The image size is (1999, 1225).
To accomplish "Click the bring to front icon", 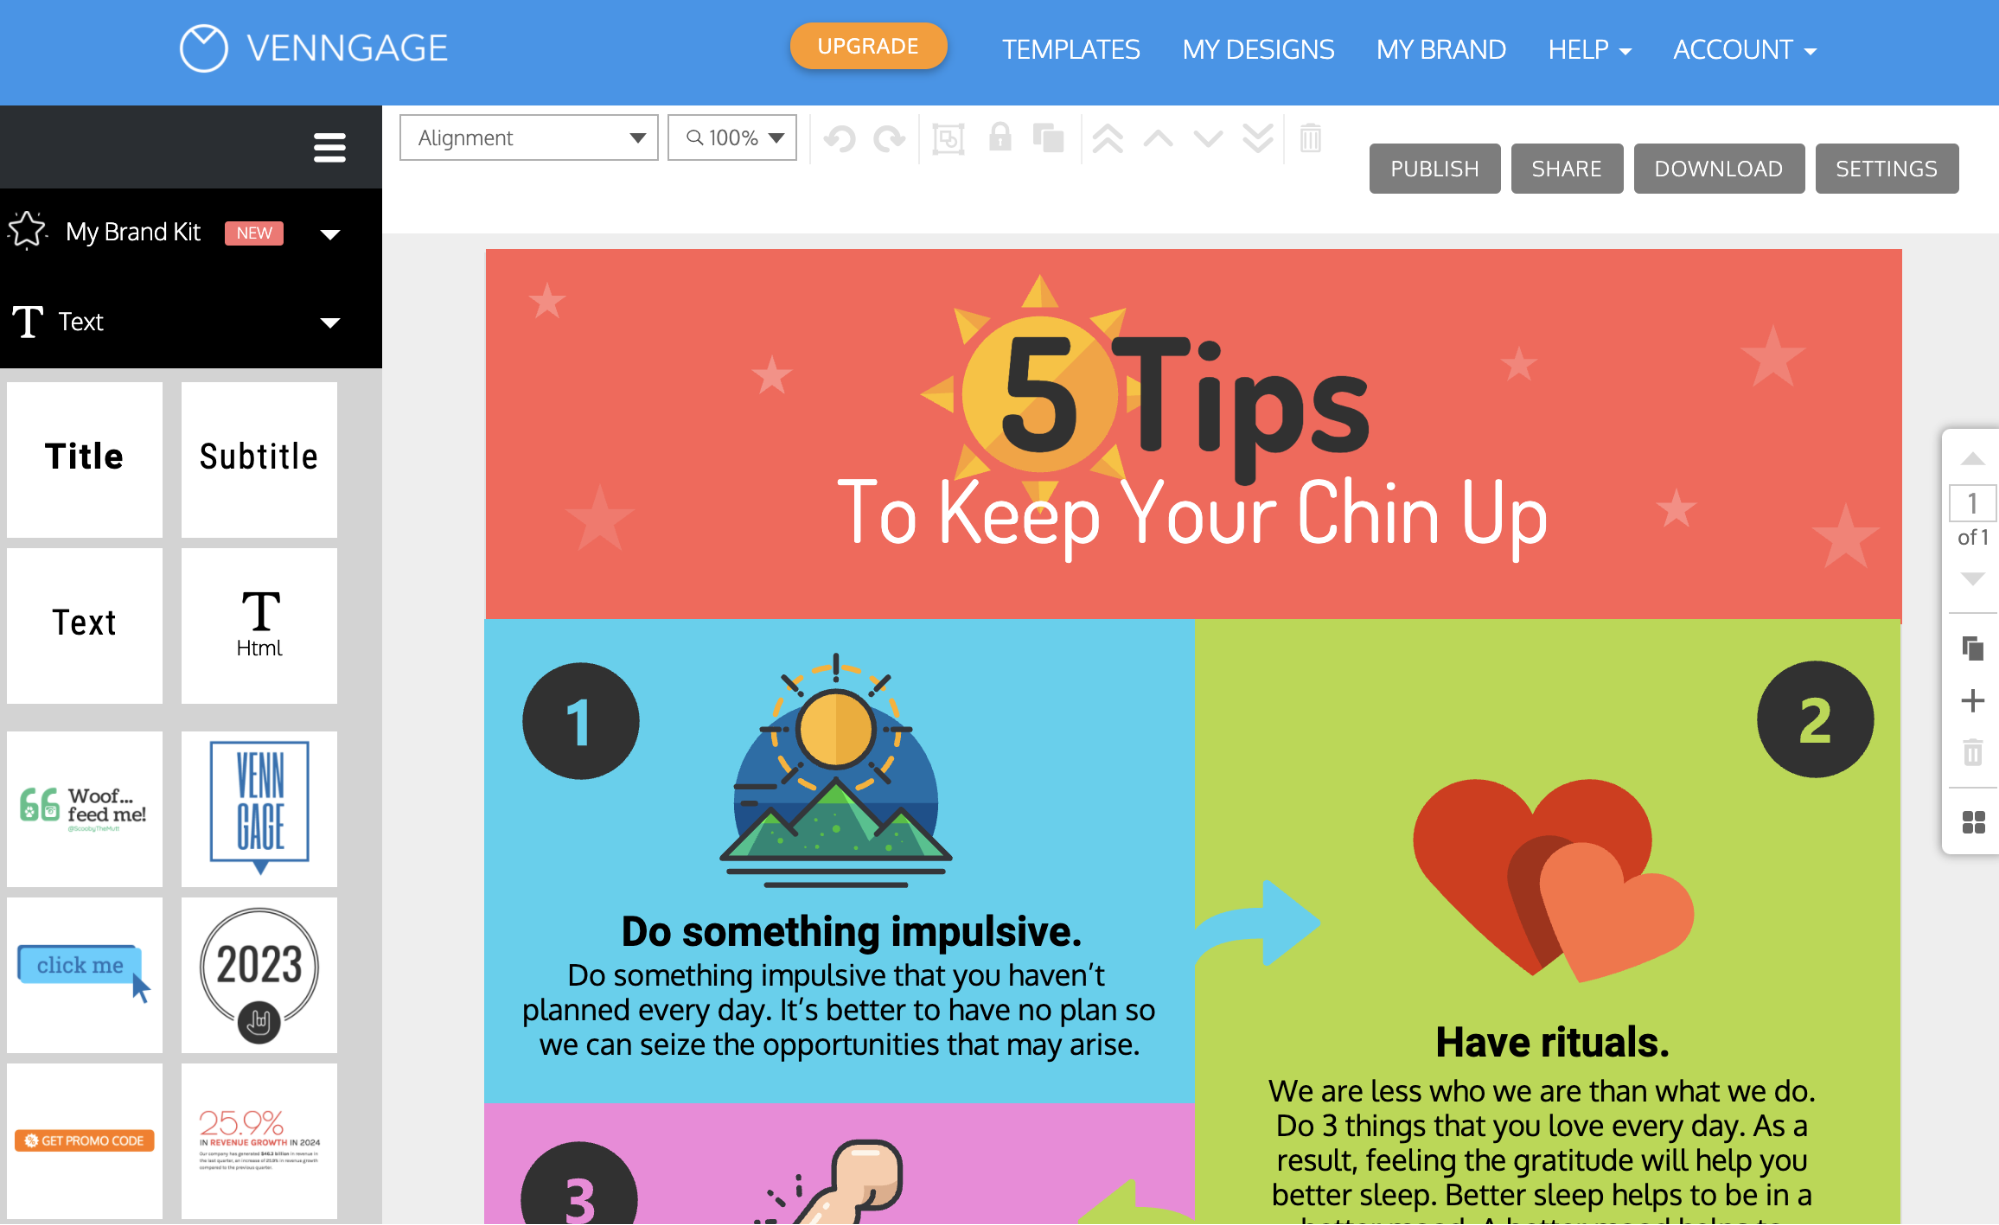I will pyautogui.click(x=1108, y=137).
